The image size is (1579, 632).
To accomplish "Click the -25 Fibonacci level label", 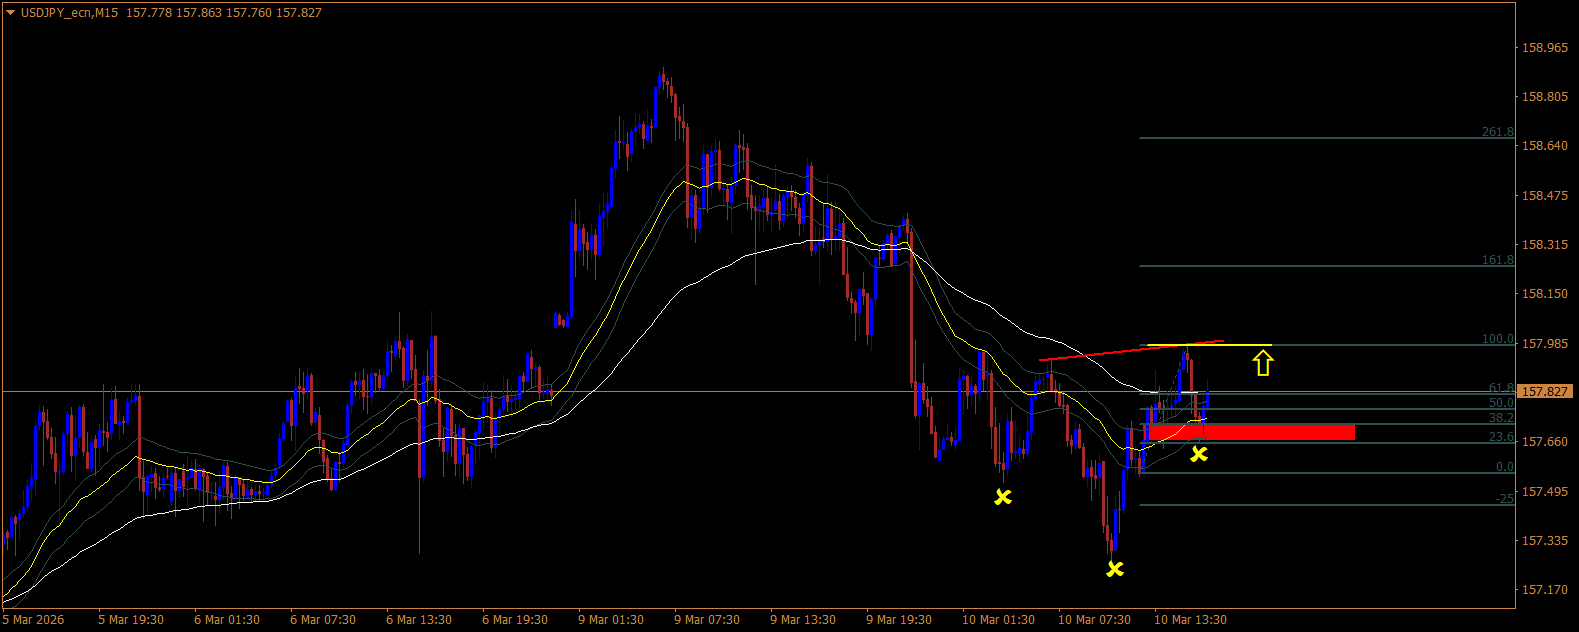I will point(1504,499).
